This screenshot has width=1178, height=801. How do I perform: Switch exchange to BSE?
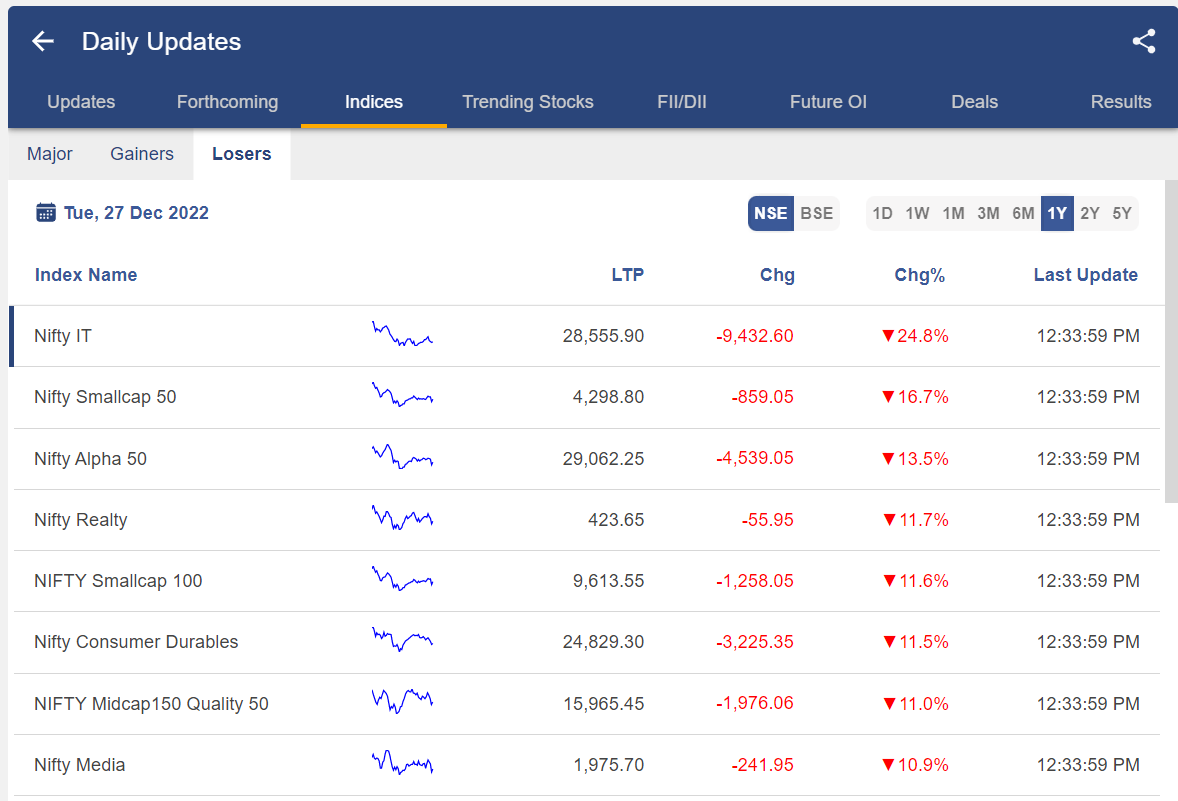[817, 213]
